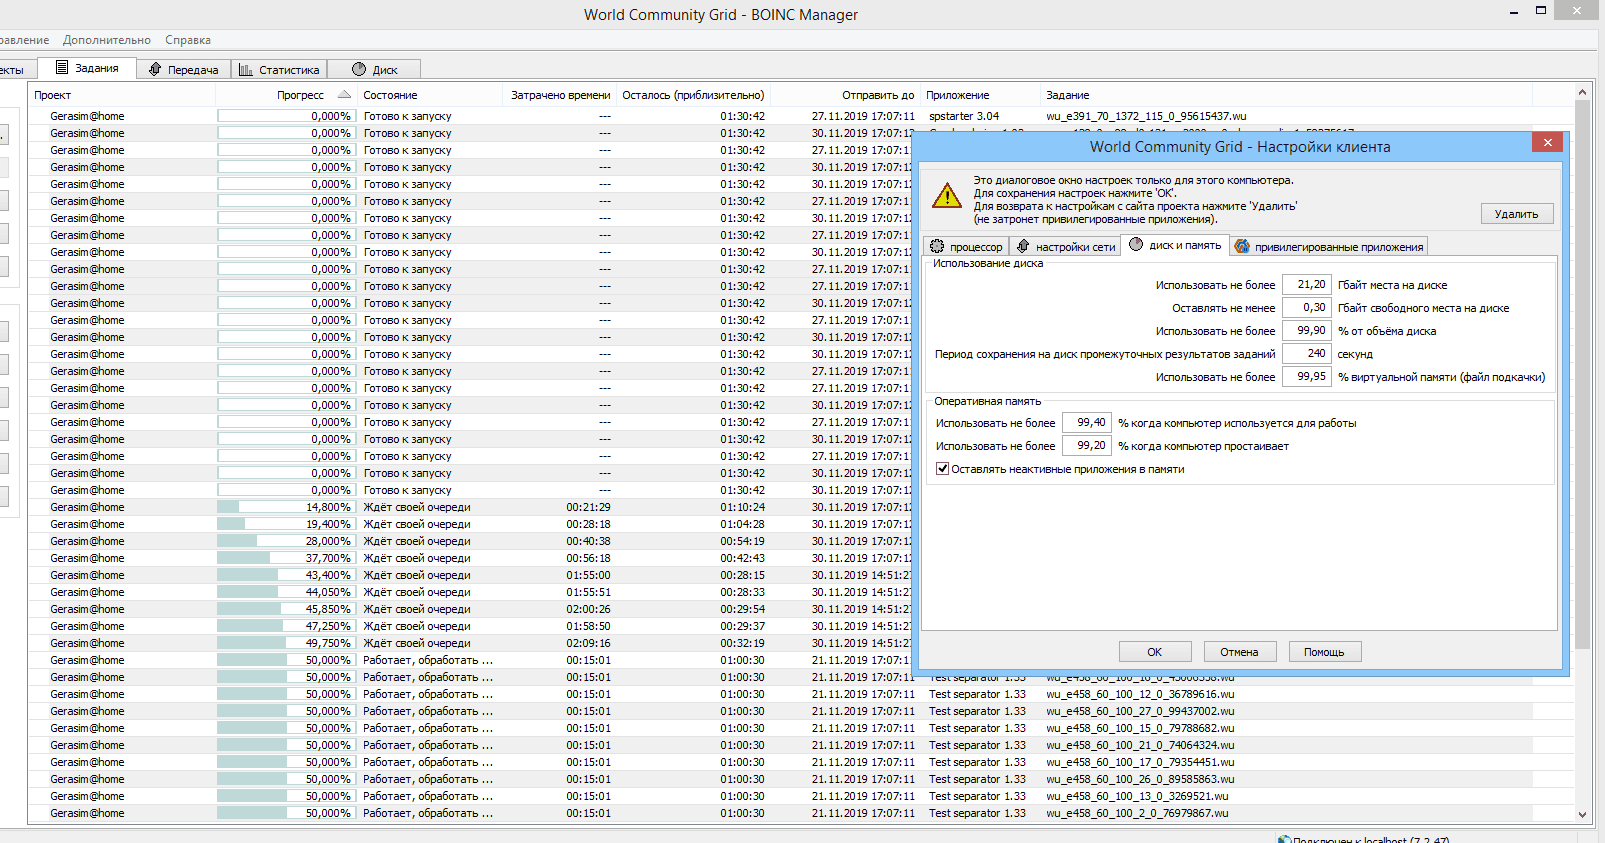
Task: Click the 14,800% progress bar
Action: click(285, 507)
